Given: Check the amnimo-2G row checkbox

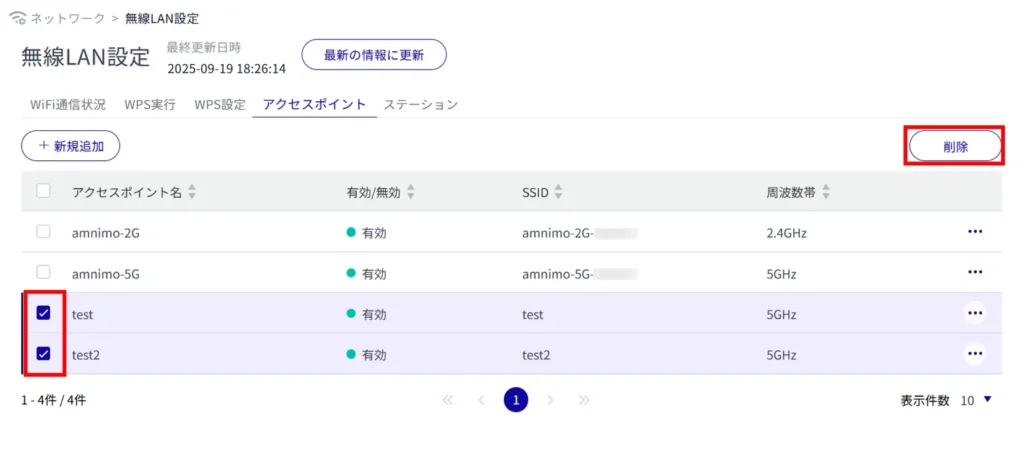Looking at the screenshot, I should pos(43,232).
